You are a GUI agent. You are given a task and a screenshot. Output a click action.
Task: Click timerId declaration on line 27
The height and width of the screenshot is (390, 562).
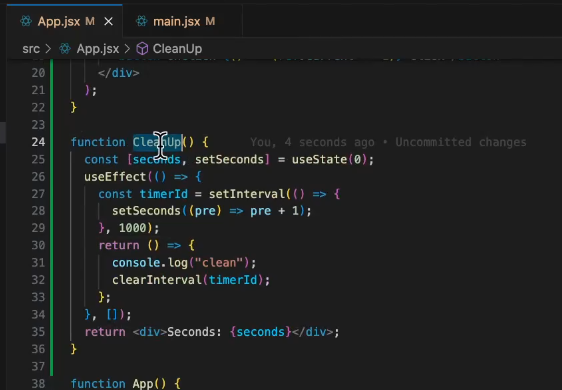(163, 194)
